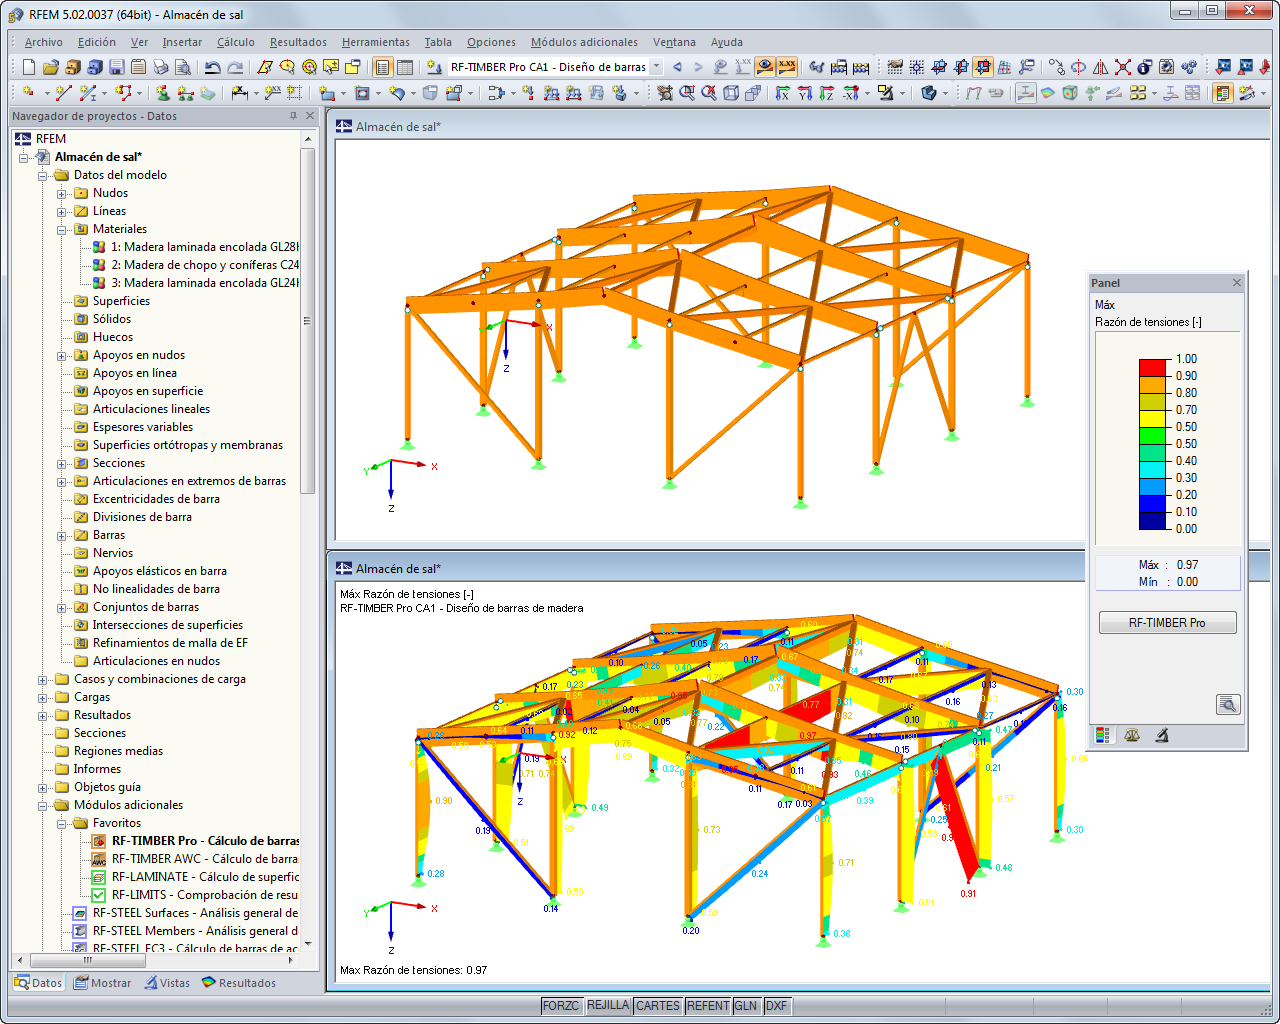Open the Archivo menu
The width and height of the screenshot is (1280, 1024).
[44, 42]
